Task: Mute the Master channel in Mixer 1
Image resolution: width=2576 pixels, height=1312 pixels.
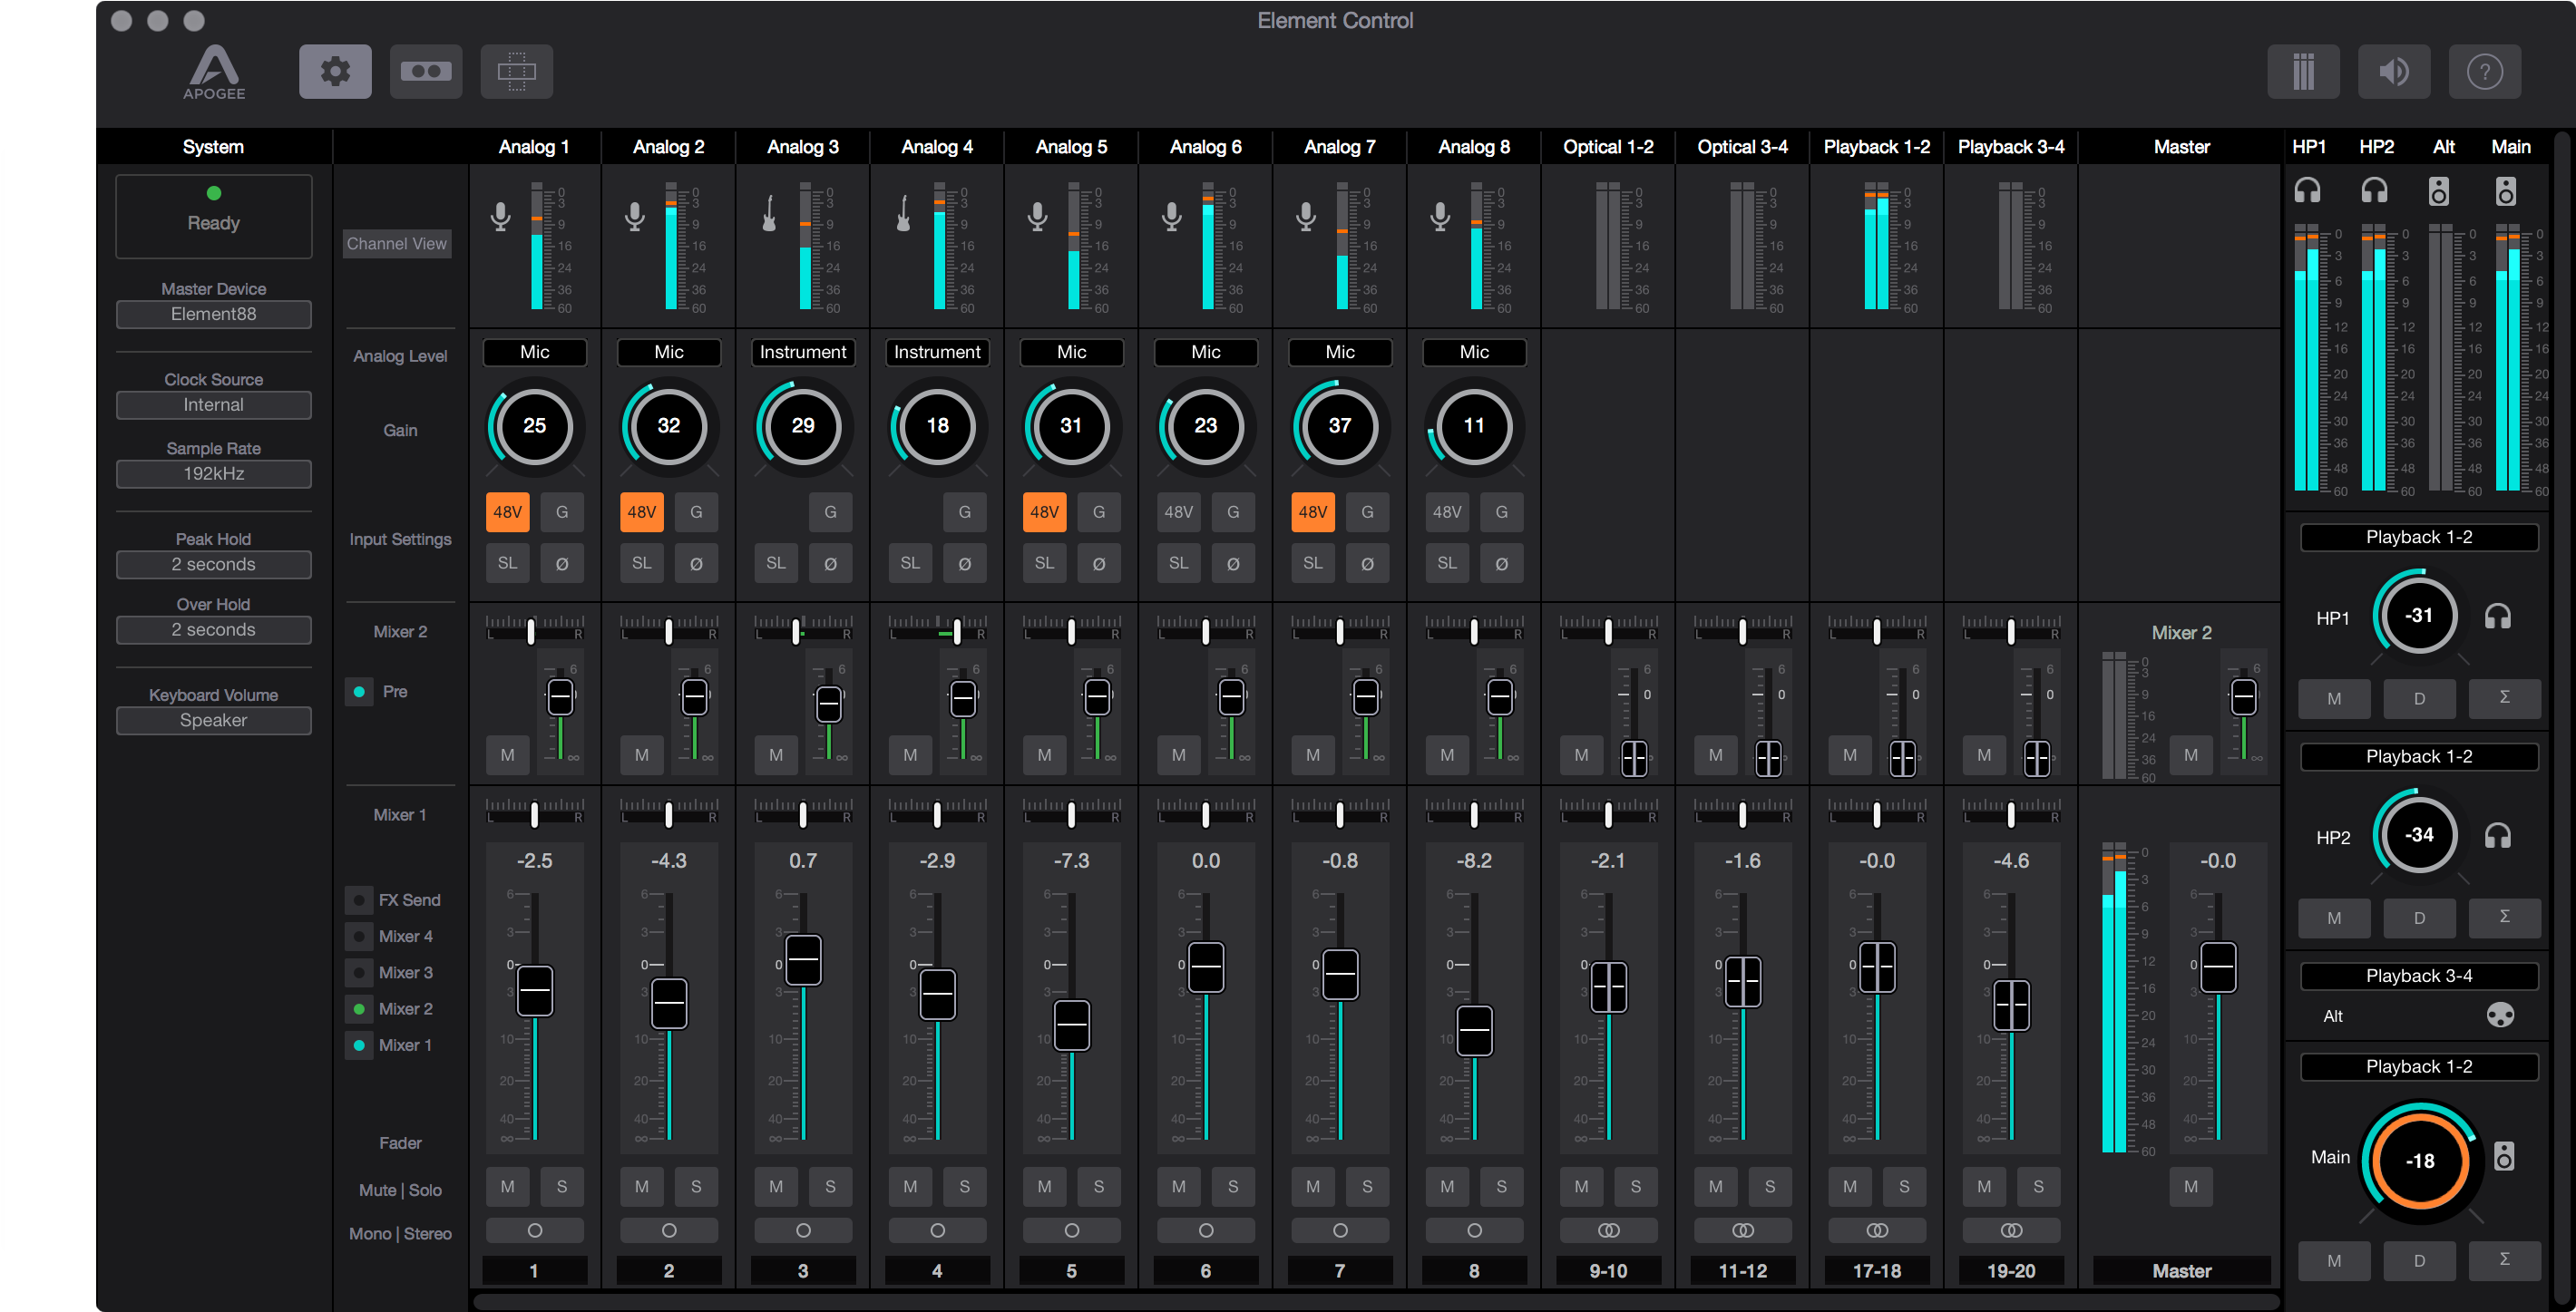Action: click(2190, 1186)
